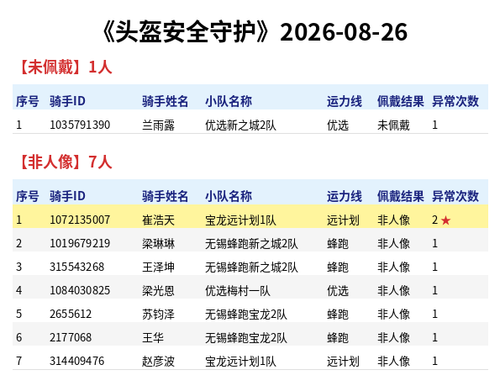Image resolution: width=500 pixels, height=382 pixels.
Task: Click 无锡蜂跑宝龙2队 in 苏钧泽's row
Action: pos(246,314)
